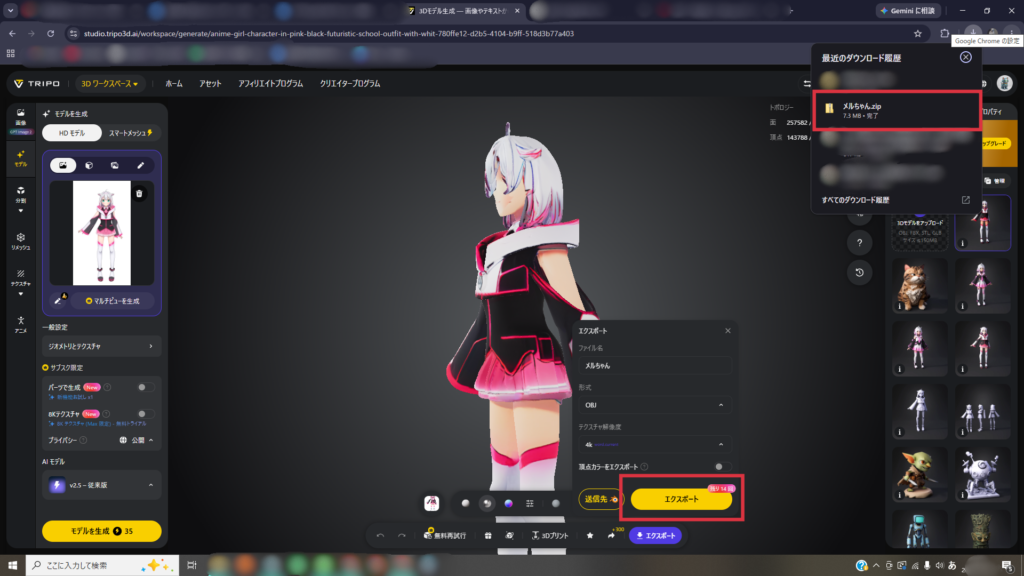This screenshot has width=1024, height=576.
Task: Select the blue-purple gradient material sphere
Action: 508,504
